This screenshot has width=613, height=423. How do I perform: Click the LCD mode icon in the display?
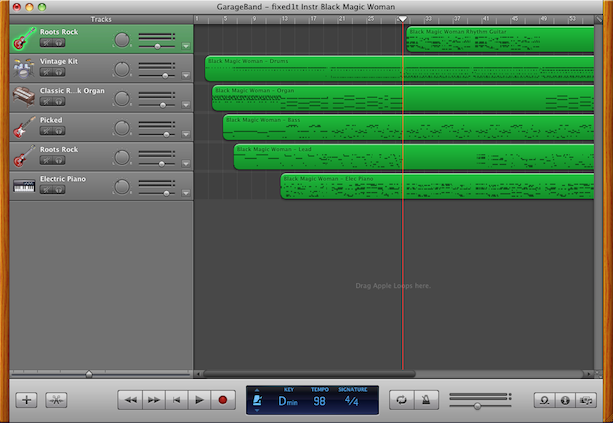point(257,400)
